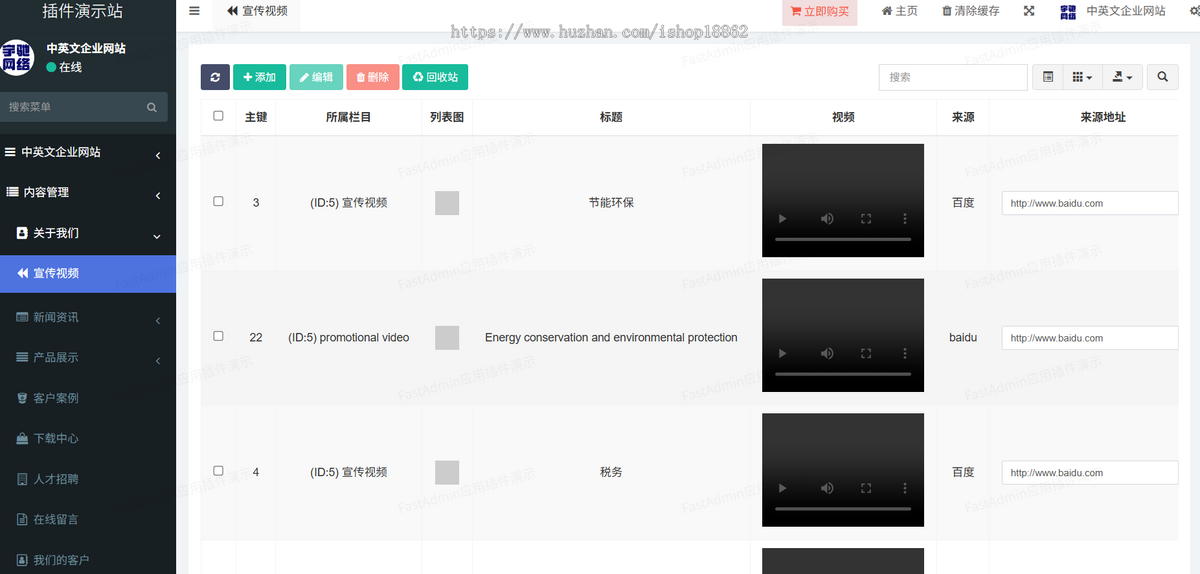
Task: Mute the video in the 税务 row
Action: (x=827, y=488)
